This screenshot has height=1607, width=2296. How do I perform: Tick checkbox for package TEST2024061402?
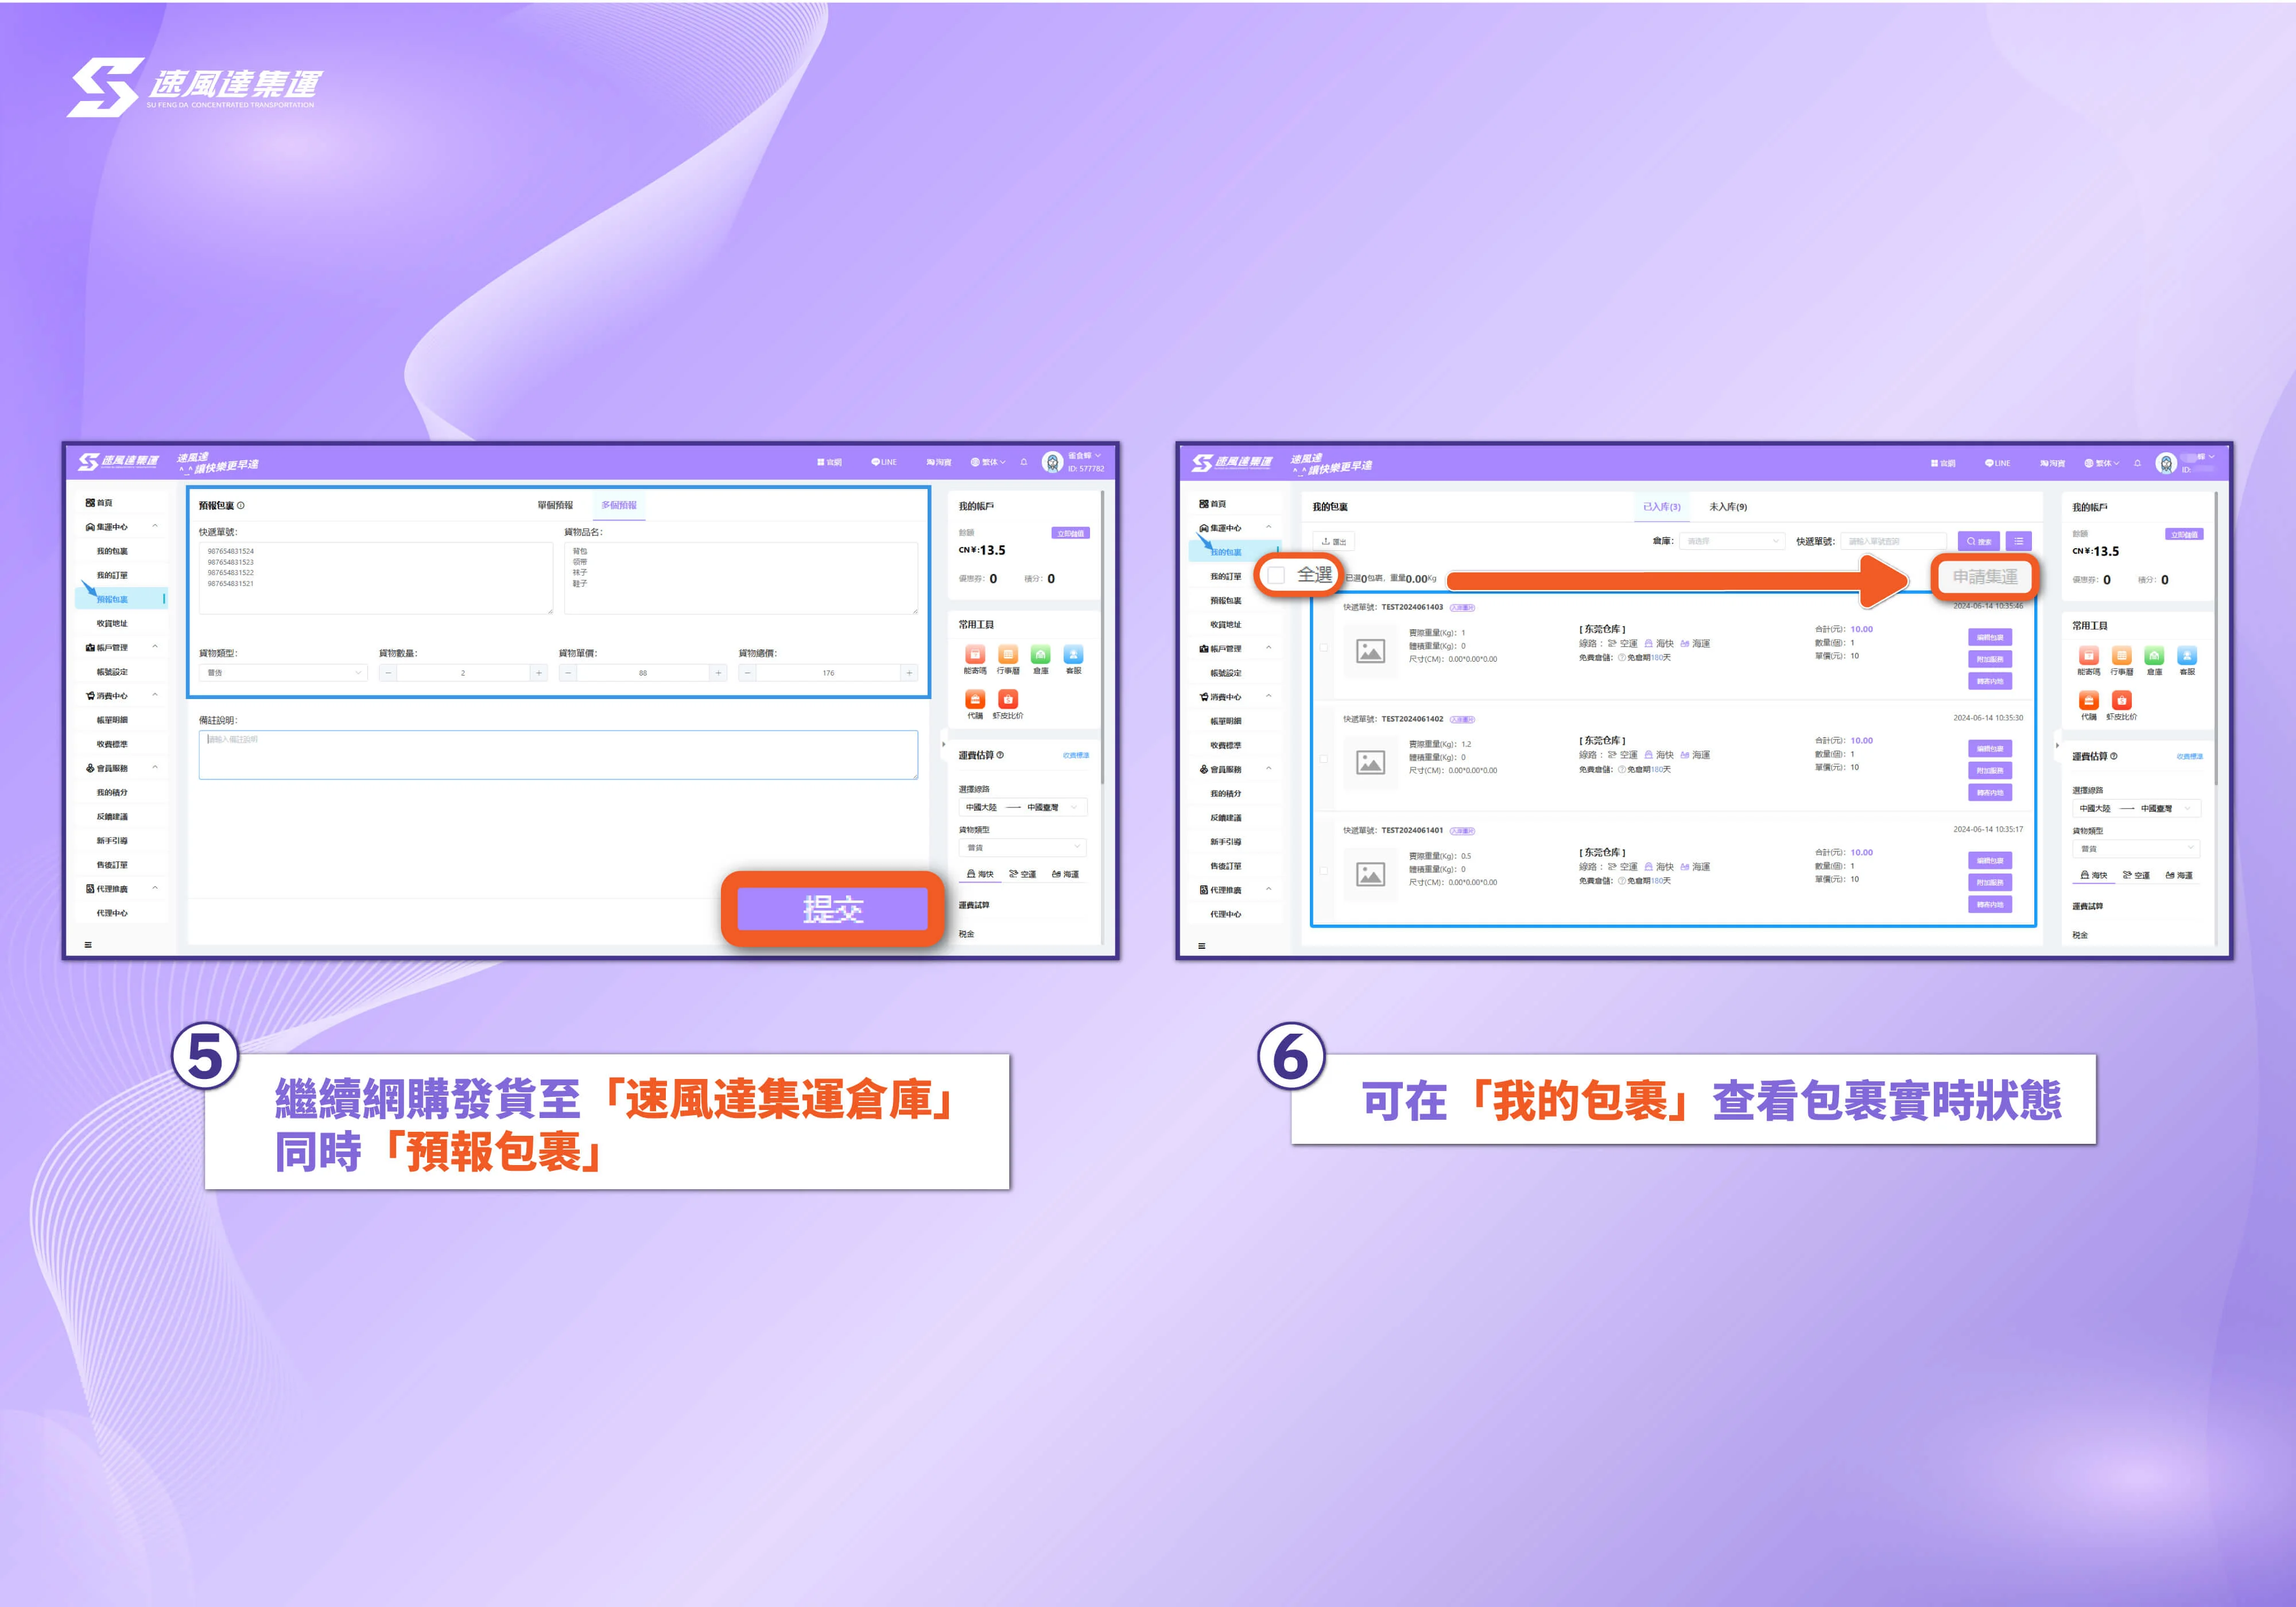coord(1324,759)
